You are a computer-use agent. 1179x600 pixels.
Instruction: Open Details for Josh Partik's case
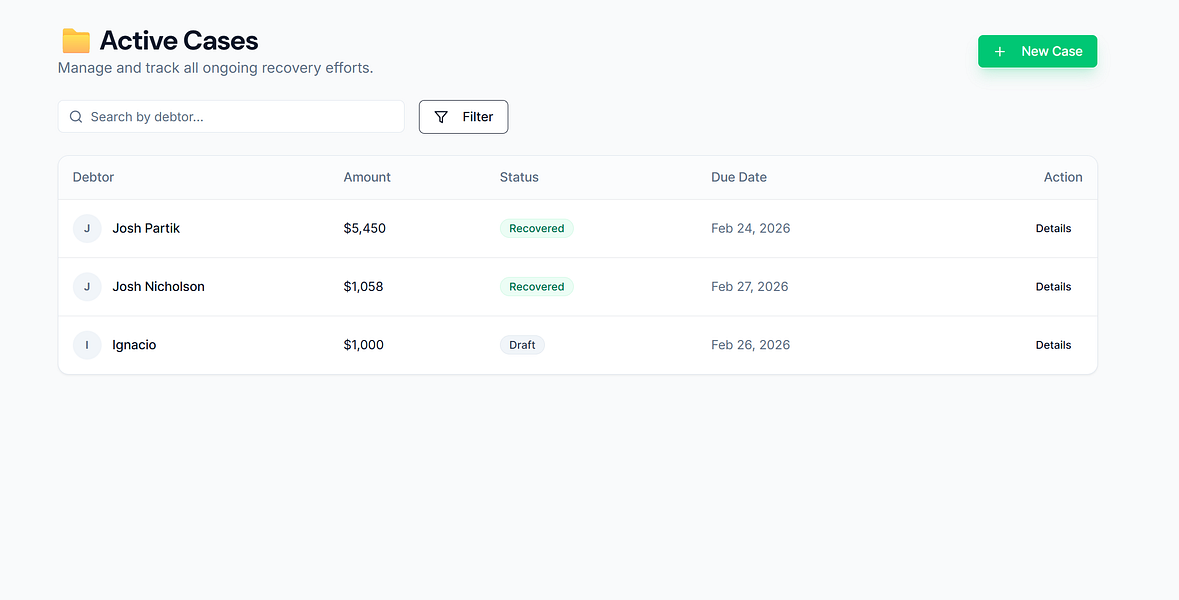pos(1053,228)
